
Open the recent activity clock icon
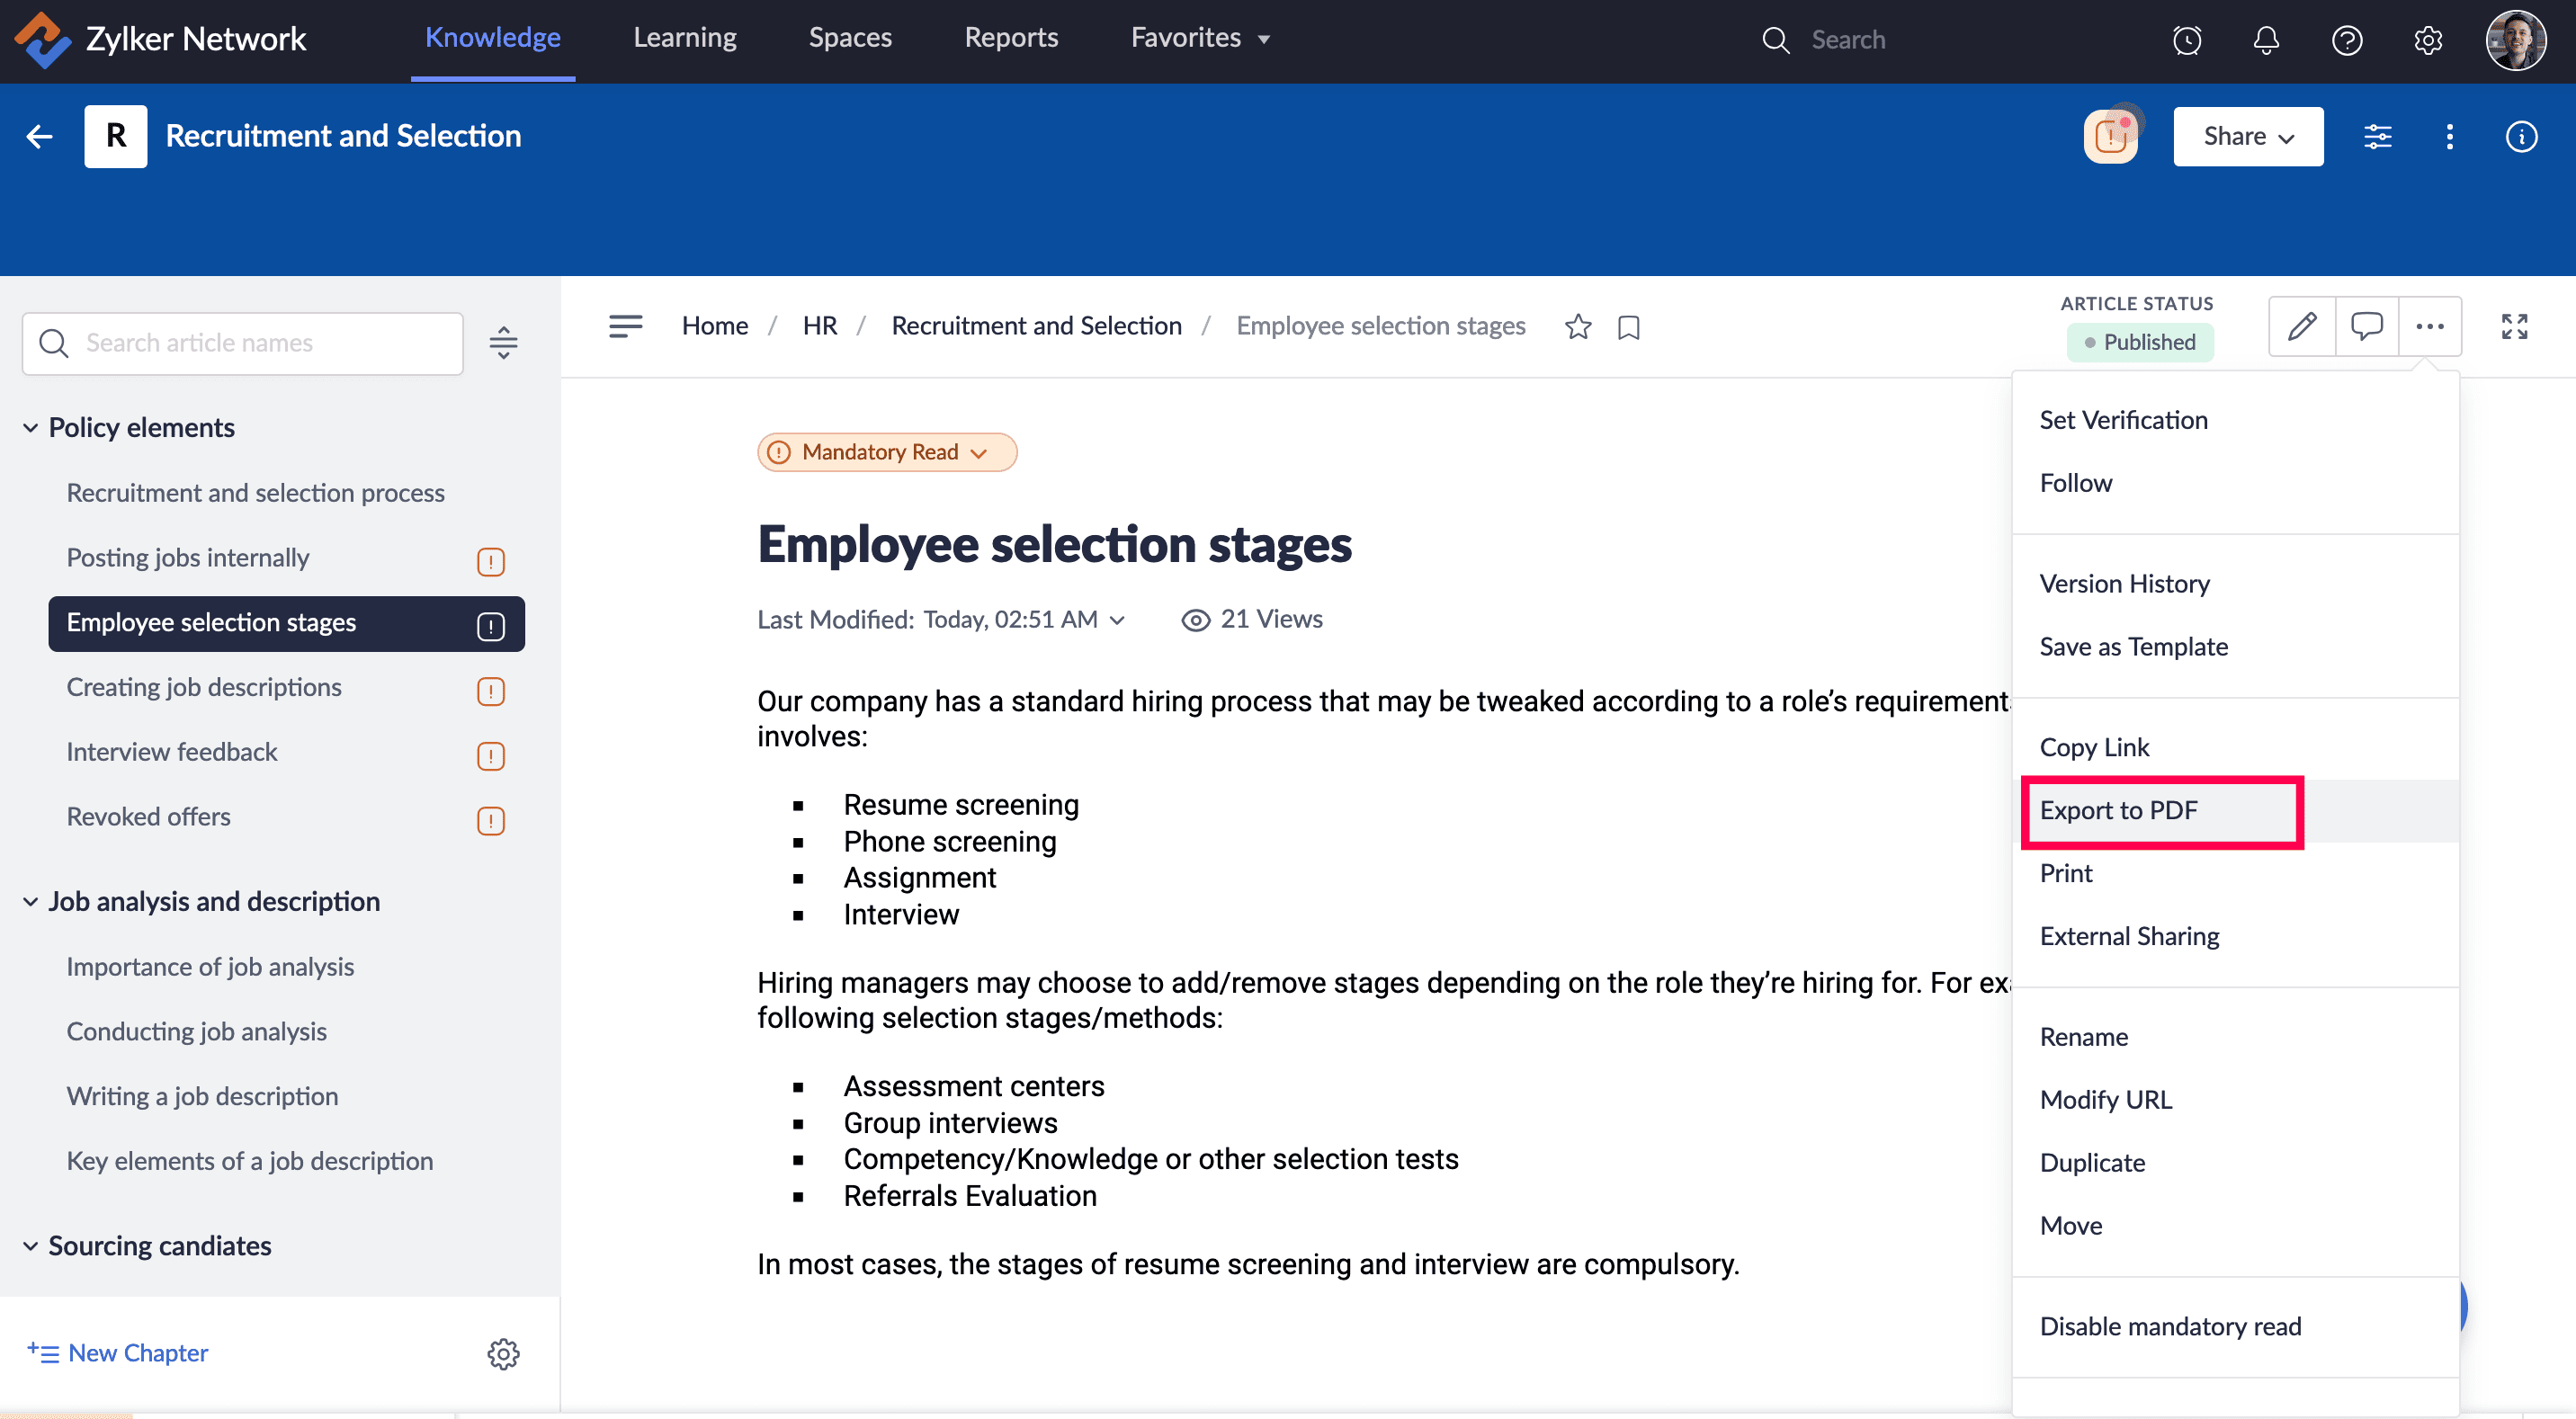[2187, 40]
